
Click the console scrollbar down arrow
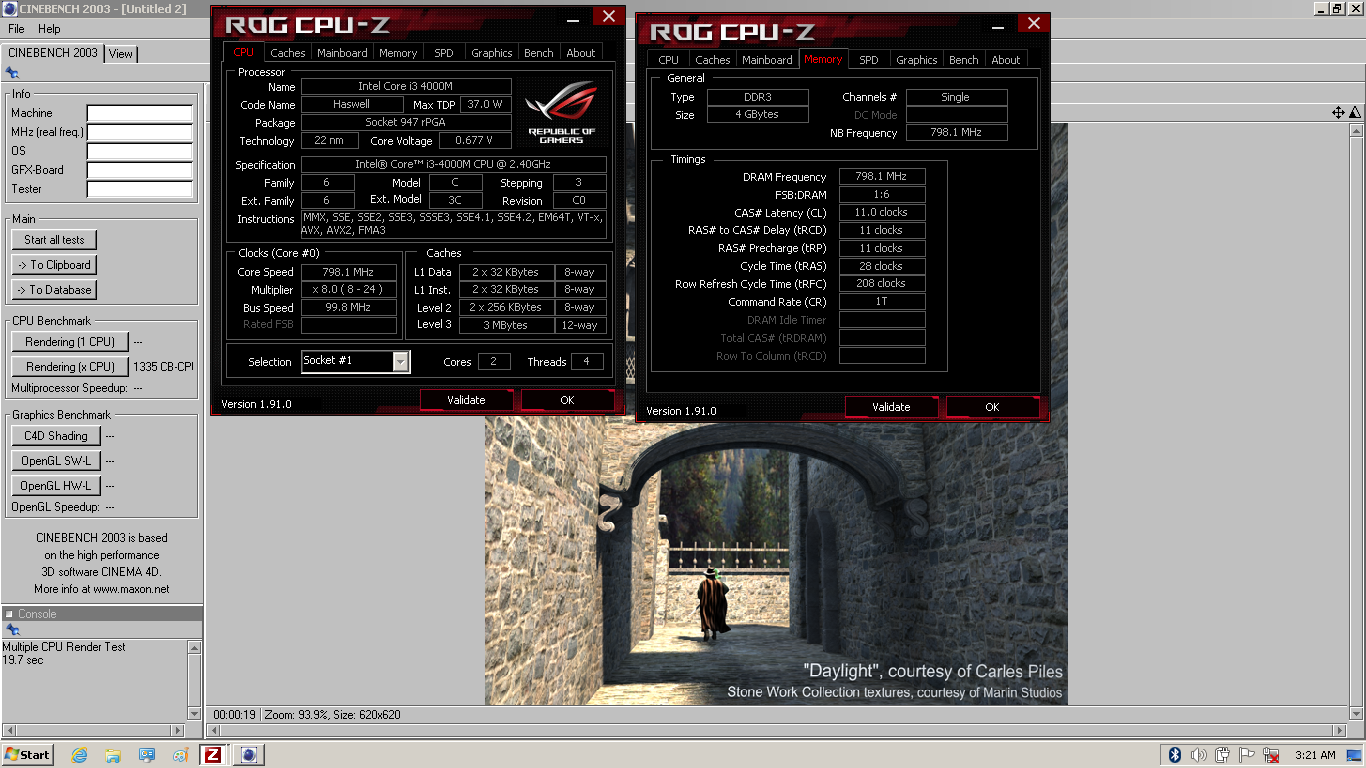194,714
